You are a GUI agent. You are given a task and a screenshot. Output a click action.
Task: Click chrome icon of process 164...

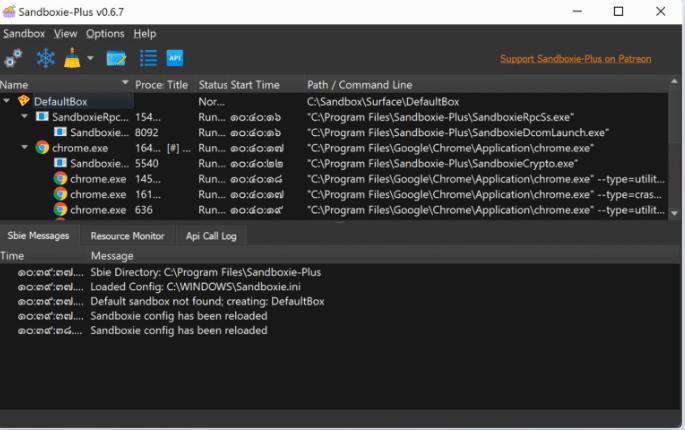pyautogui.click(x=42, y=148)
